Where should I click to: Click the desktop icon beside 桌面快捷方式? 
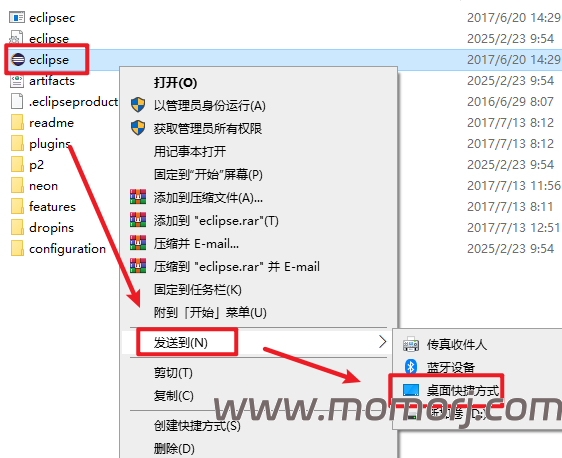tap(411, 390)
